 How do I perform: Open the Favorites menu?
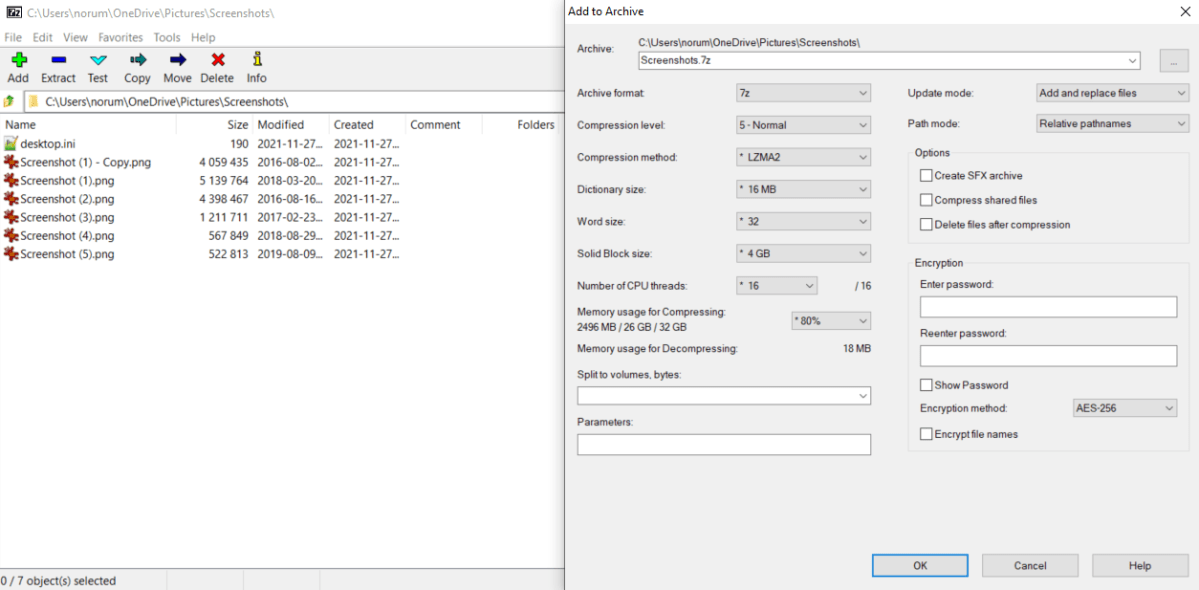tap(120, 37)
